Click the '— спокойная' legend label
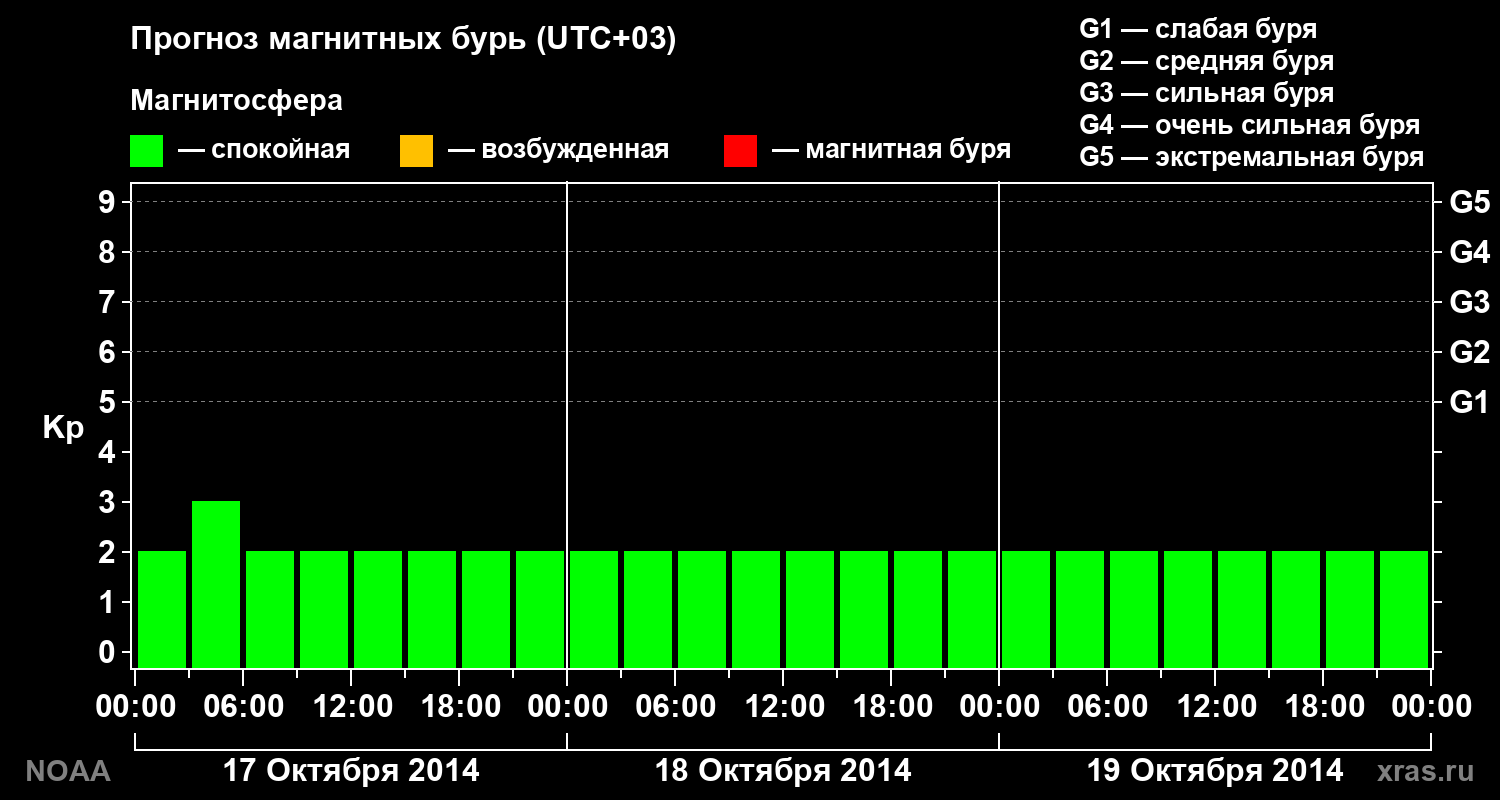The width and height of the screenshot is (1500, 800). click(264, 151)
